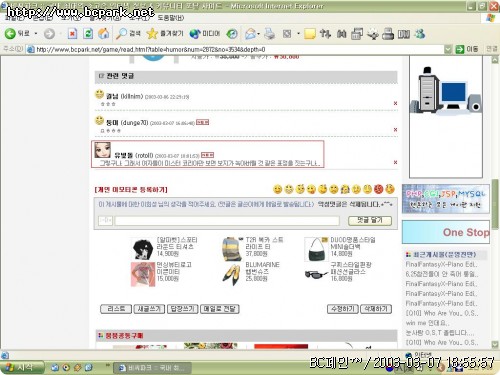Screen dimensions: 500x375
Task: Open the Media (미디어) toolbar button
Action: click(x=205, y=34)
